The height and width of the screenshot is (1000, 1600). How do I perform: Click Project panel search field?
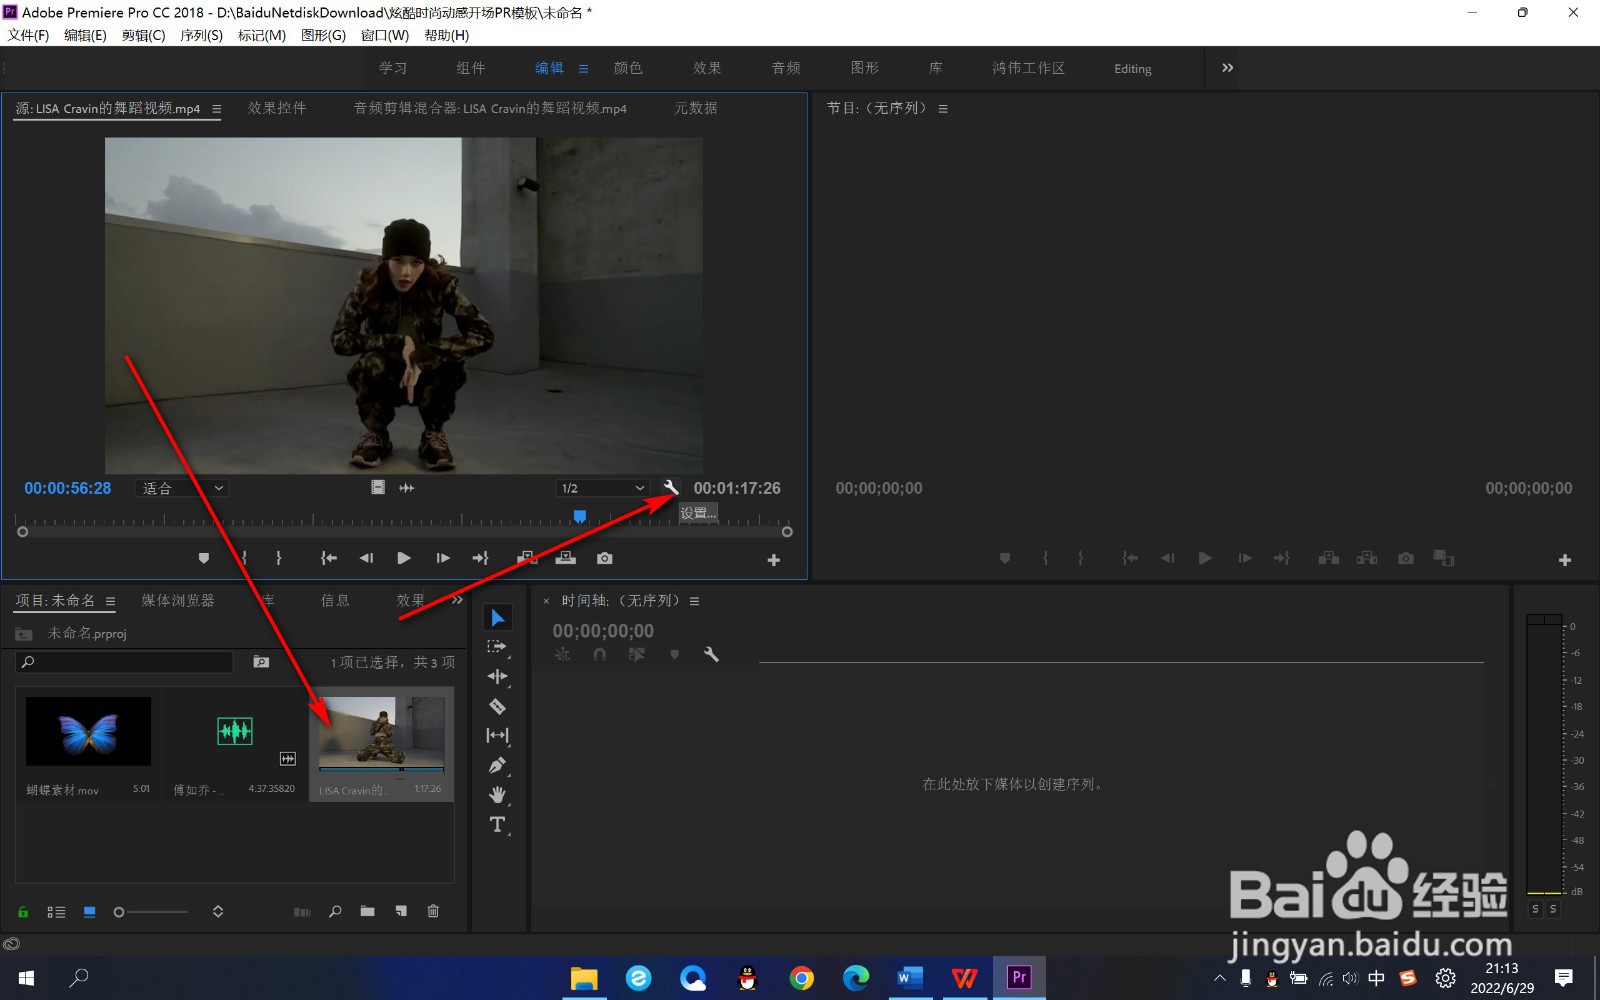coord(125,662)
